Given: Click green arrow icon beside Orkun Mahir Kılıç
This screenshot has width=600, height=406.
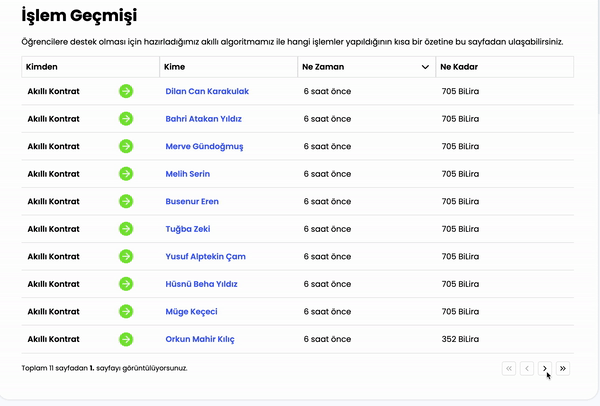Looking at the screenshot, I should pyautogui.click(x=126, y=339).
